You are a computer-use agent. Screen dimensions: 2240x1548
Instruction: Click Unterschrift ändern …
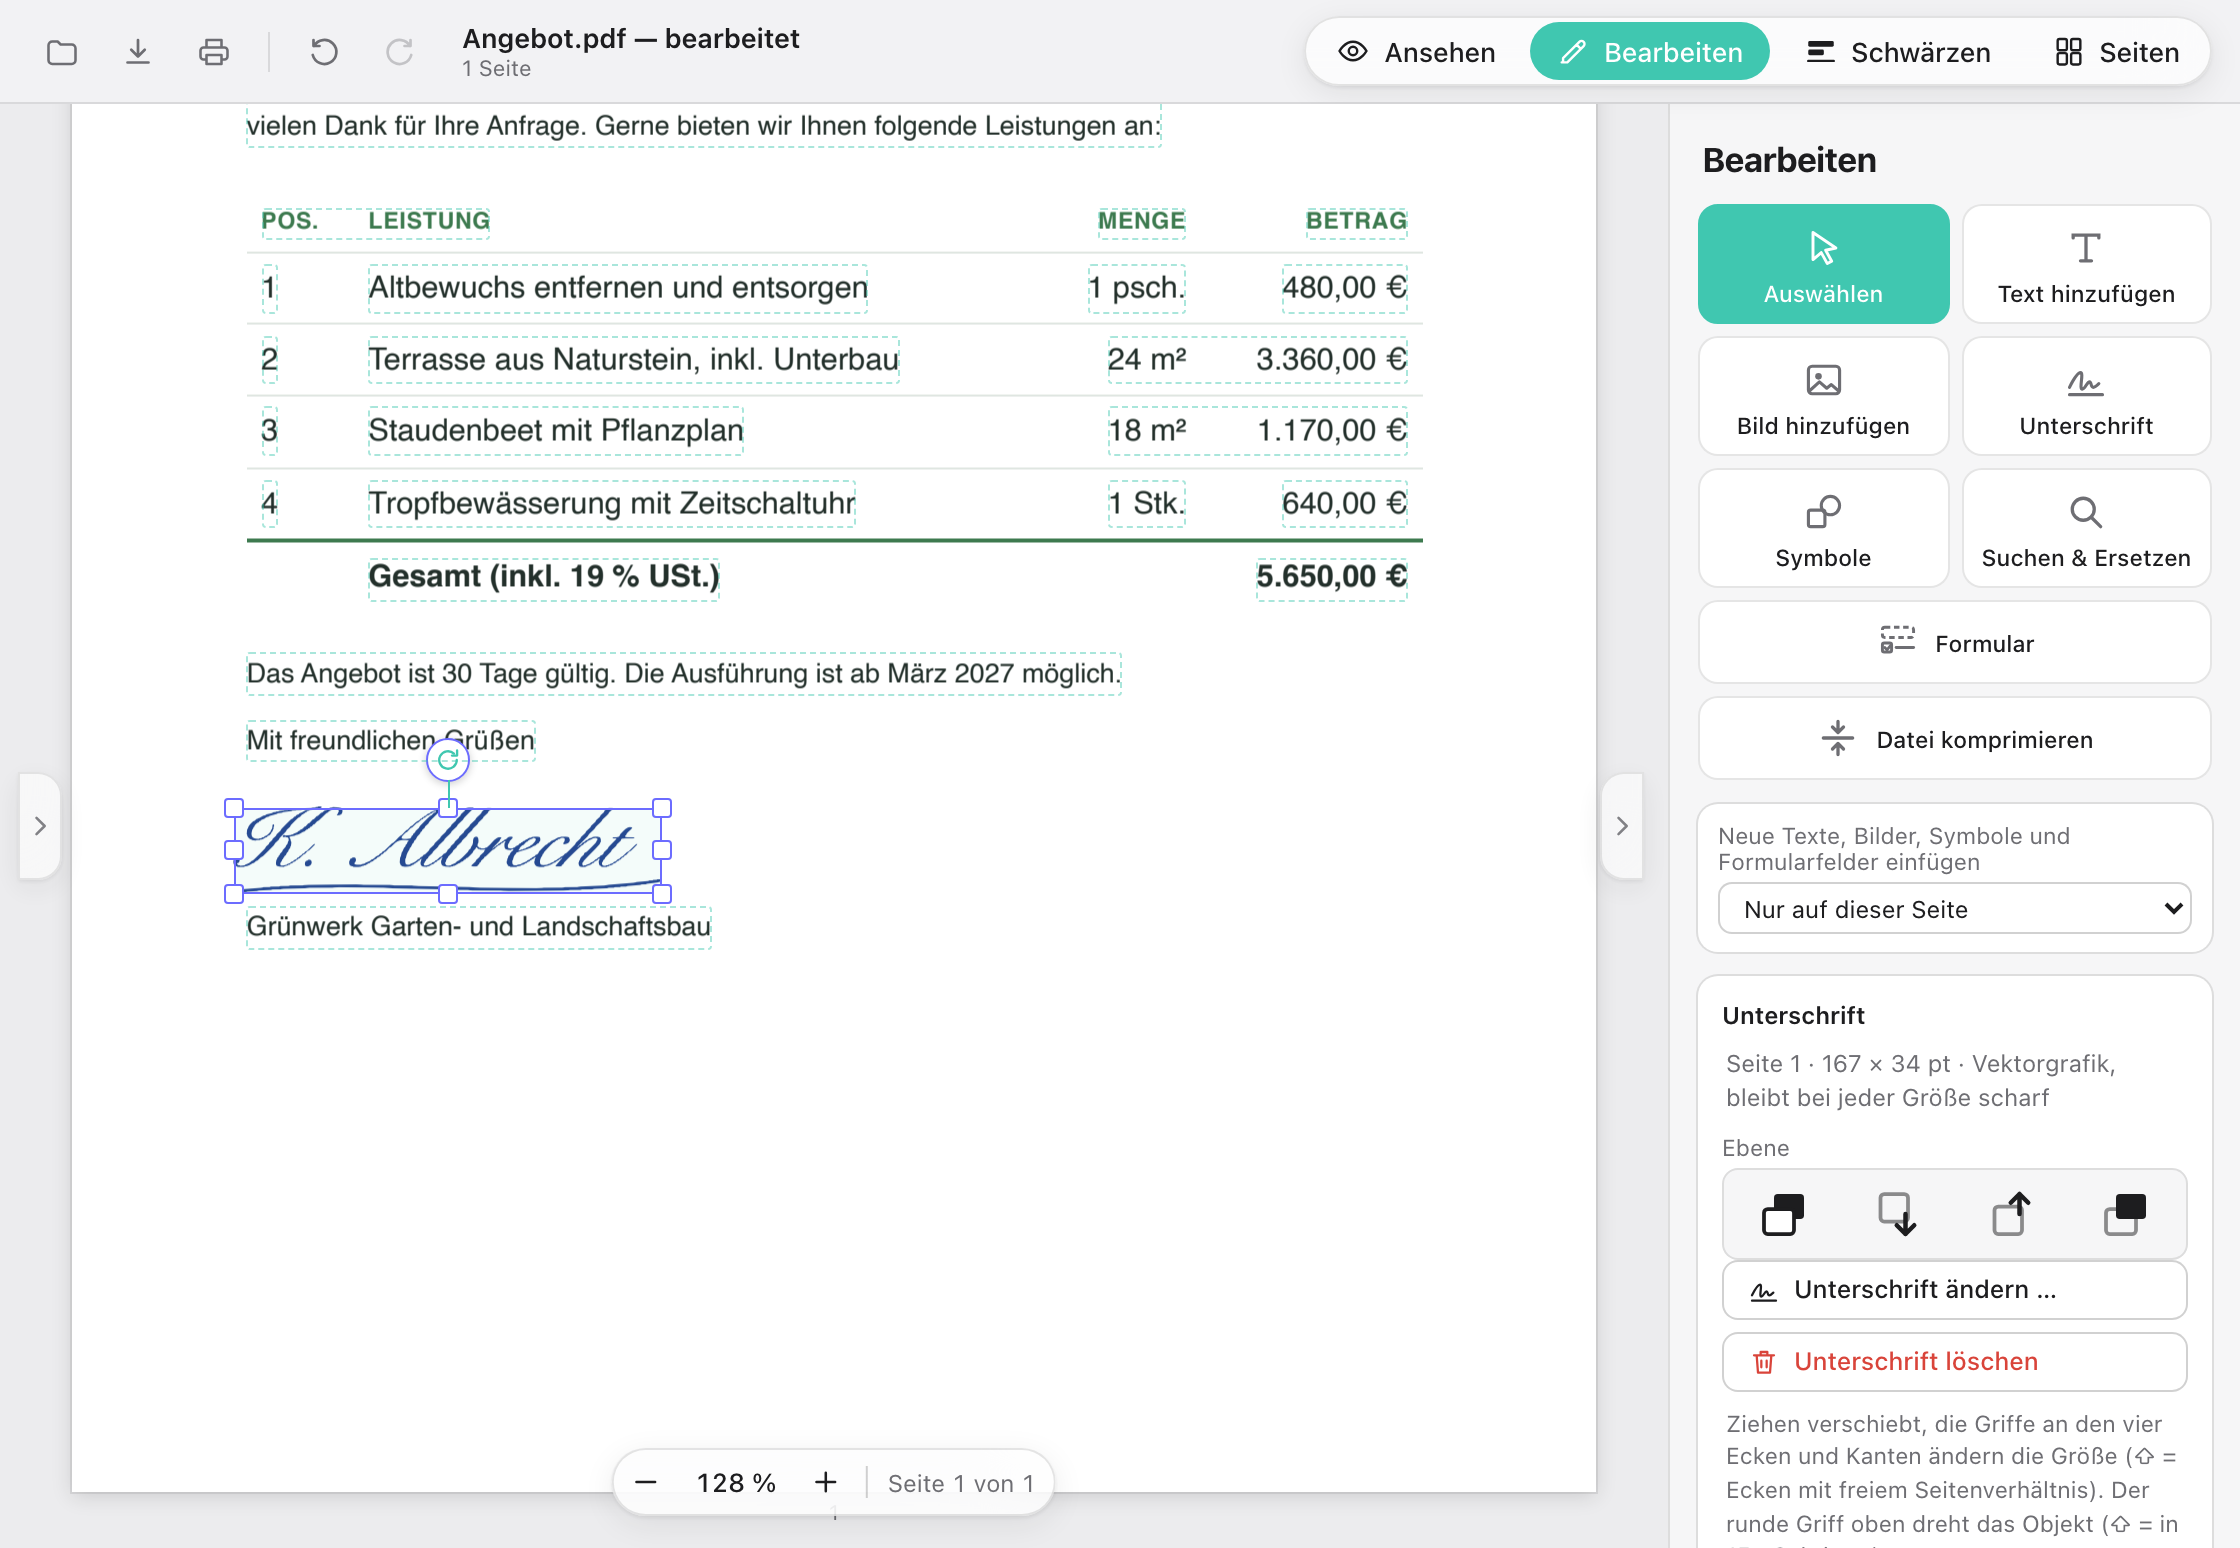click(x=1955, y=1290)
